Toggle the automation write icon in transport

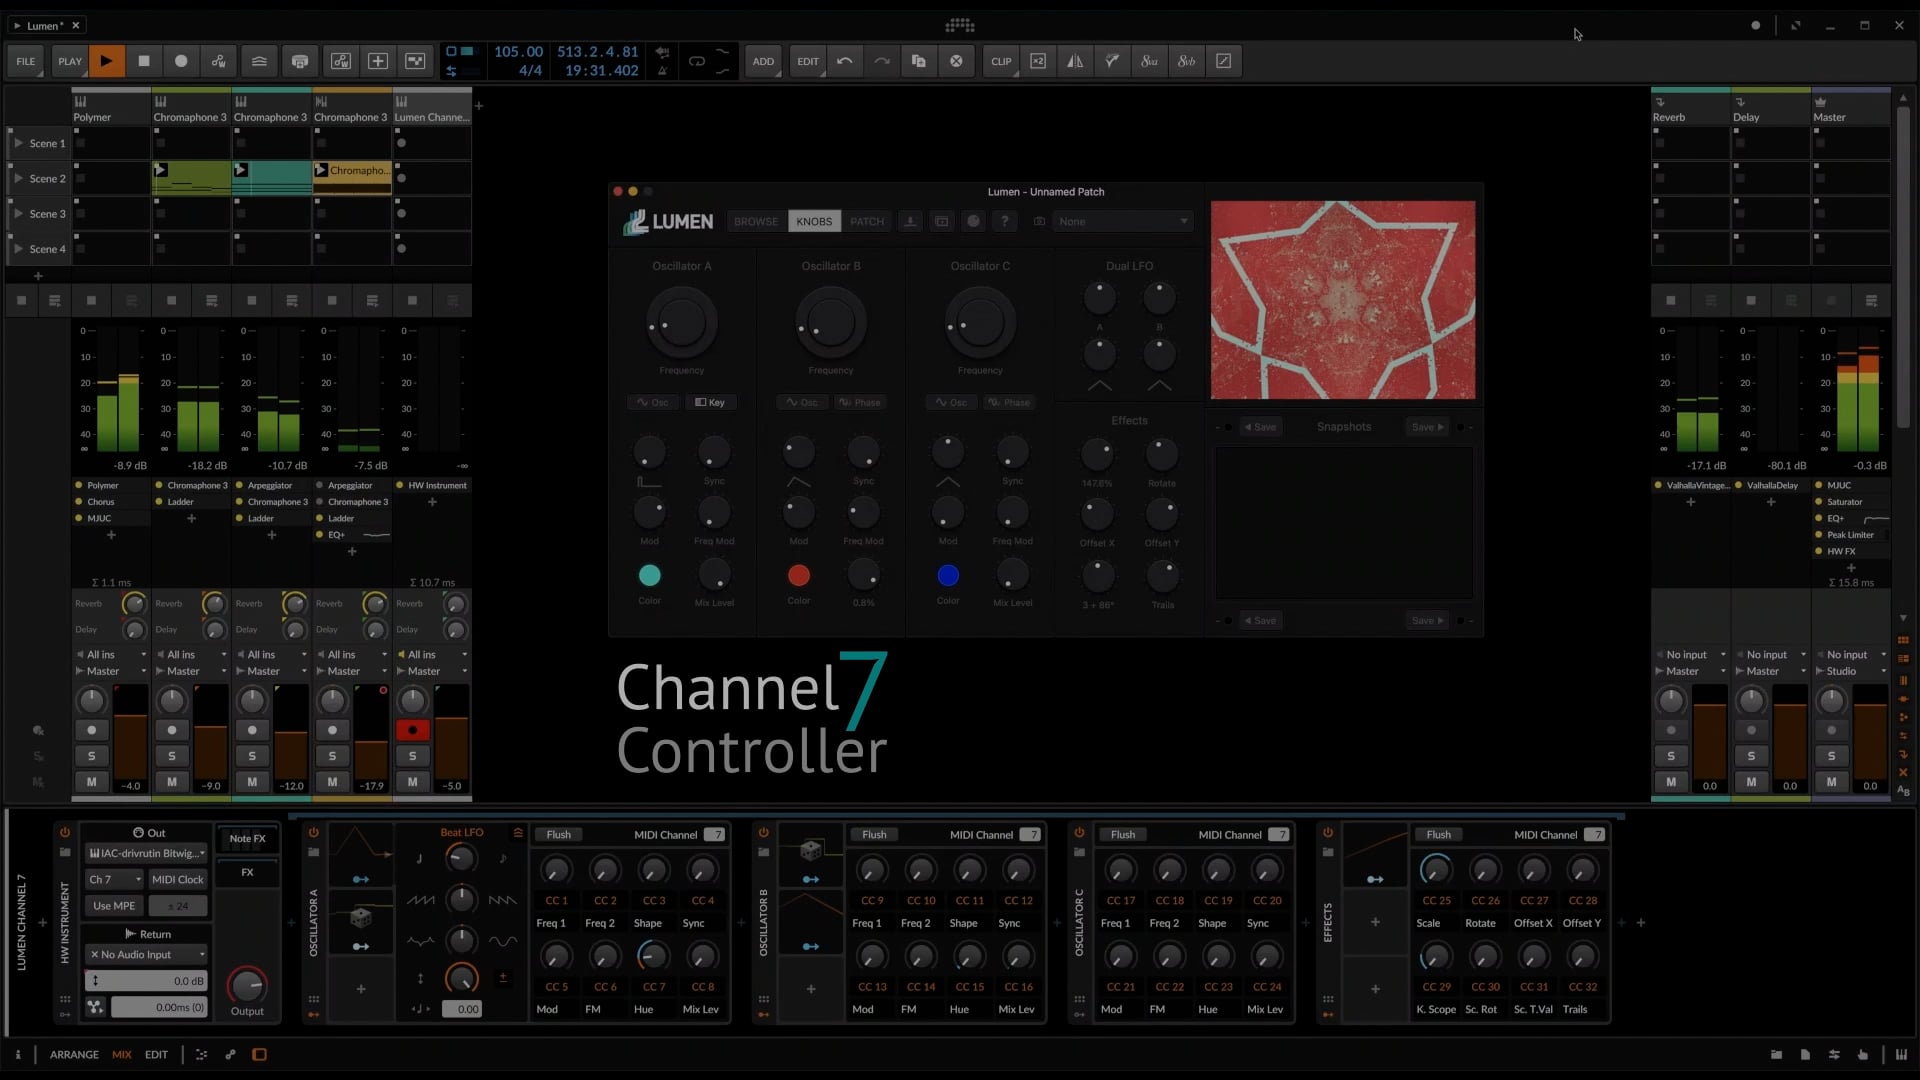pos(219,61)
